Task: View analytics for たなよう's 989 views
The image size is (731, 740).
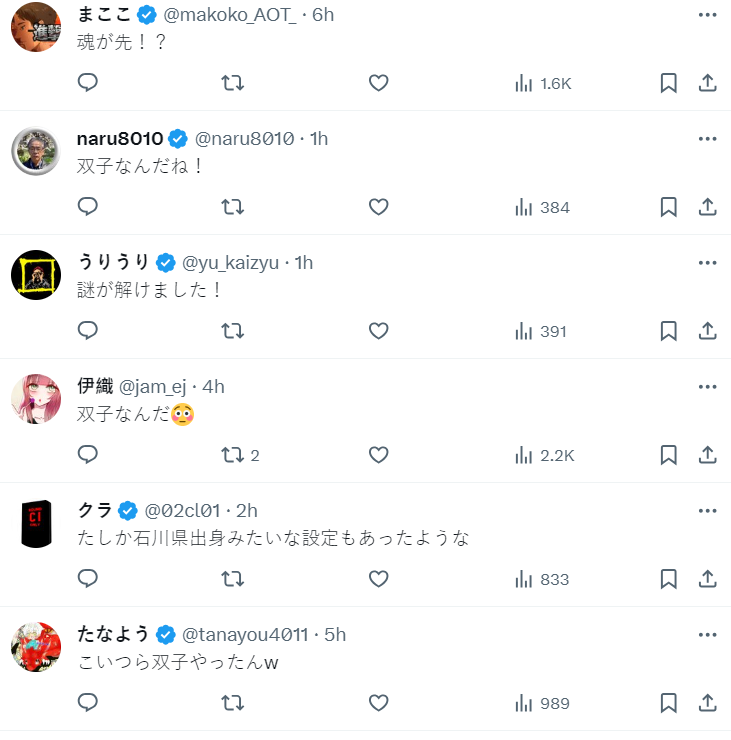Action: (541, 703)
